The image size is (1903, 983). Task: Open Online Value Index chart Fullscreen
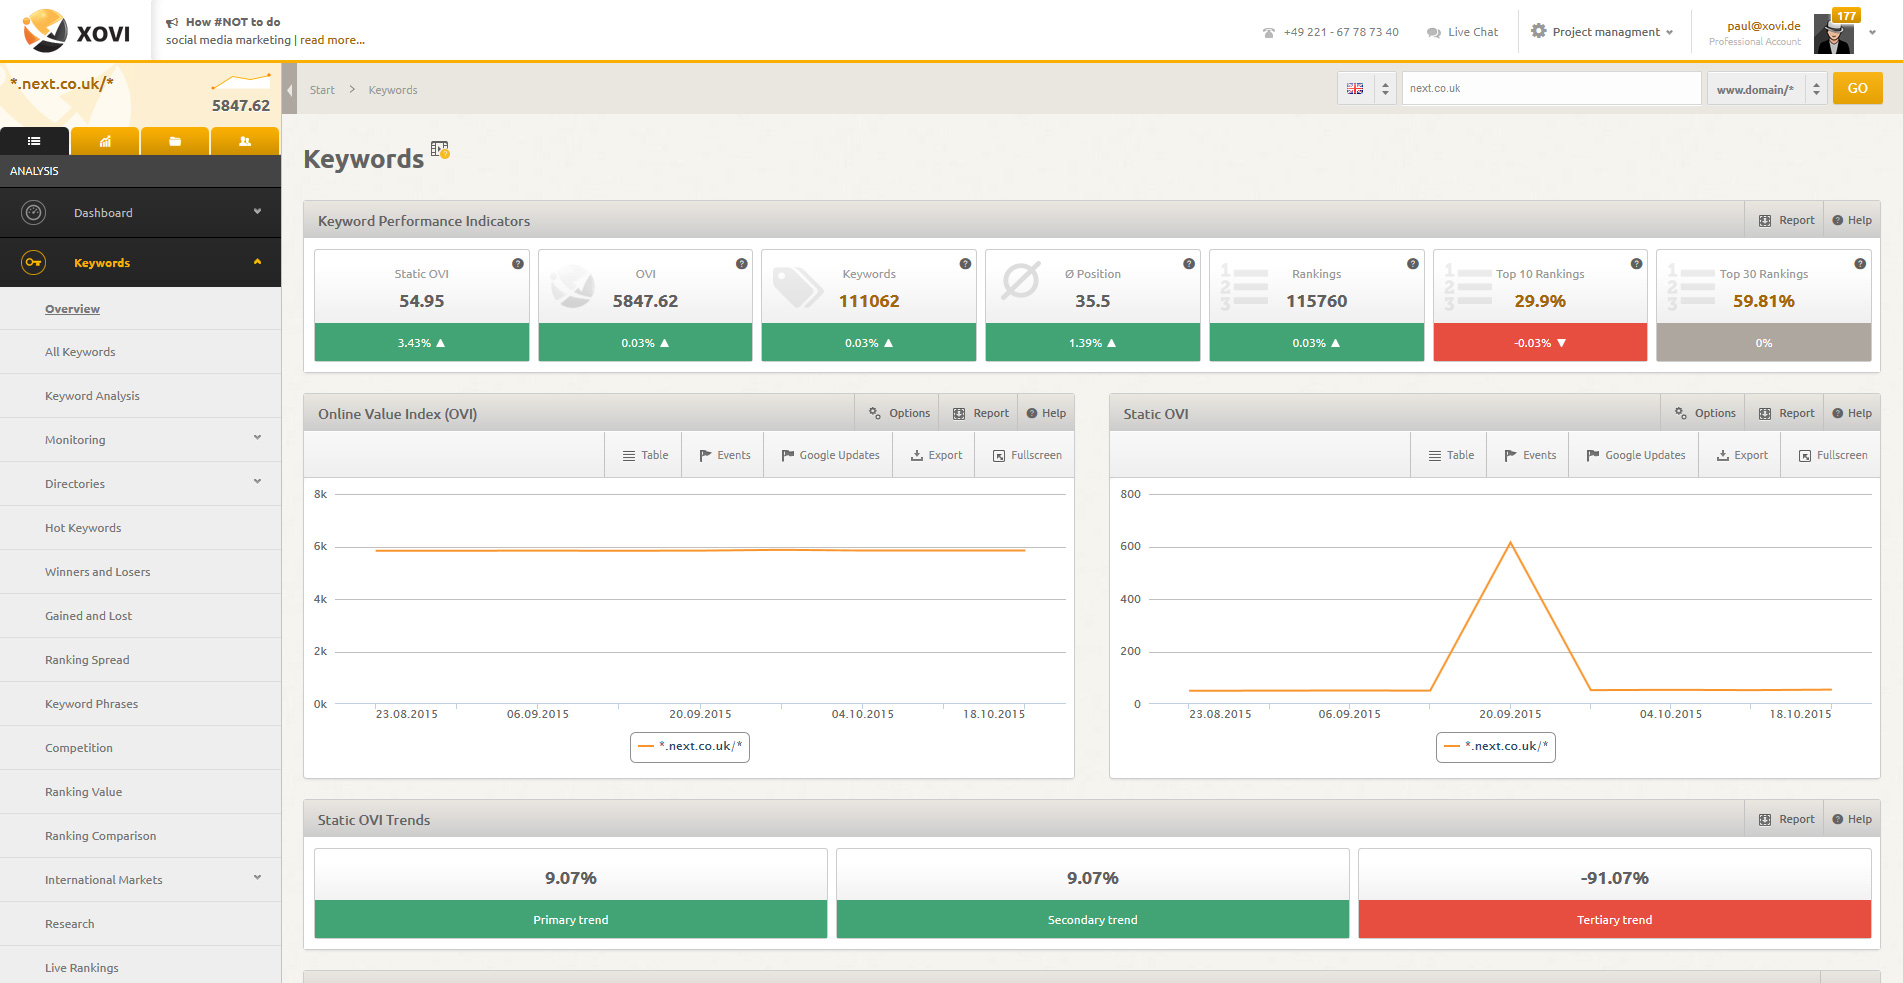pyautogui.click(x=1026, y=455)
